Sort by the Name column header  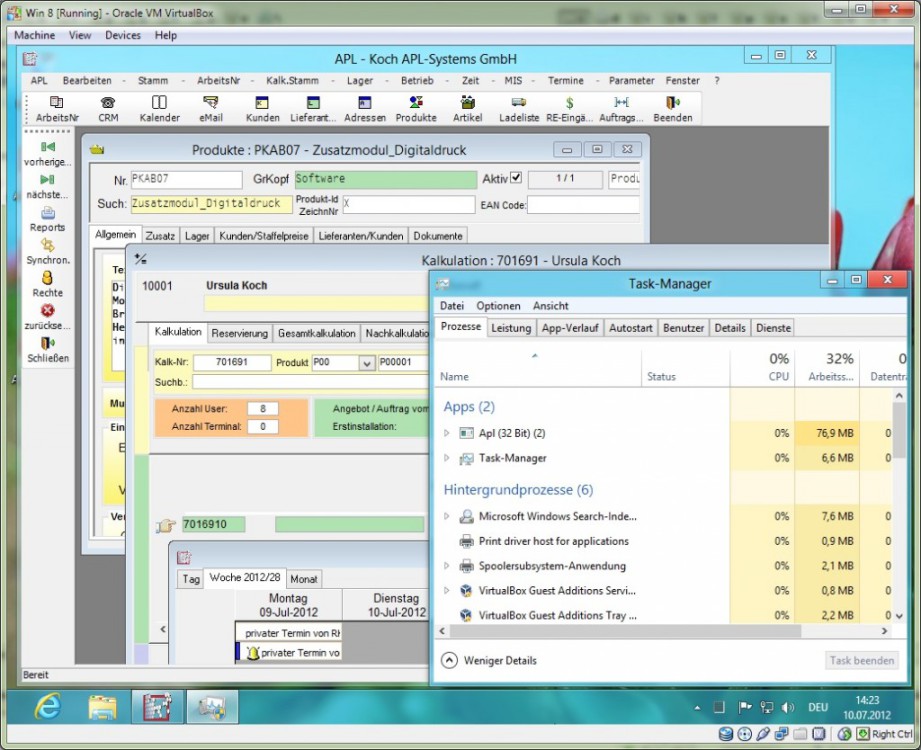[455, 376]
